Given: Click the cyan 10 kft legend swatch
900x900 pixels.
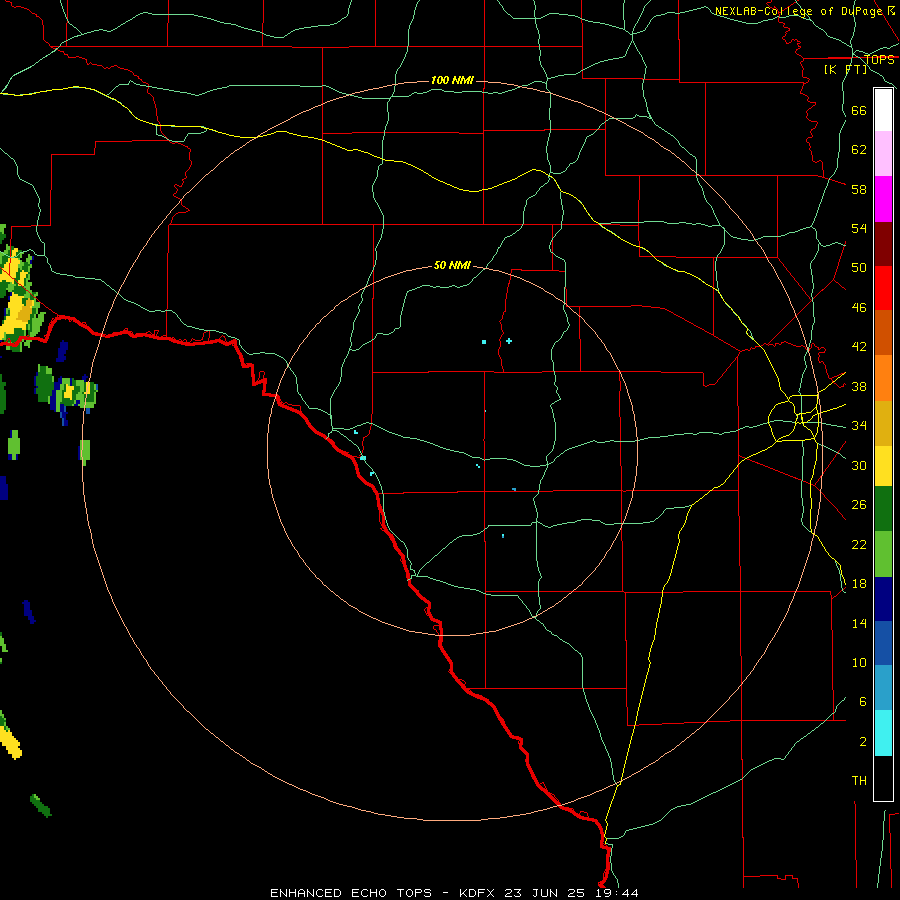Looking at the screenshot, I should tap(883, 733).
